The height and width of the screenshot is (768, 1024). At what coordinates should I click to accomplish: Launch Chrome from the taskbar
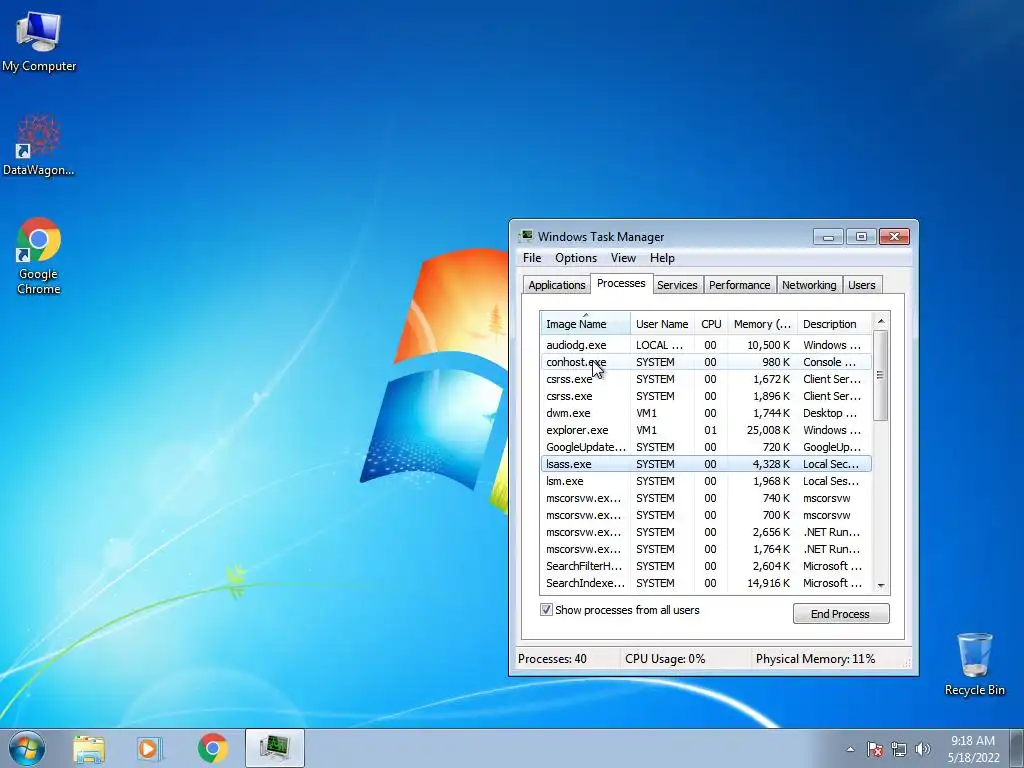click(212, 748)
